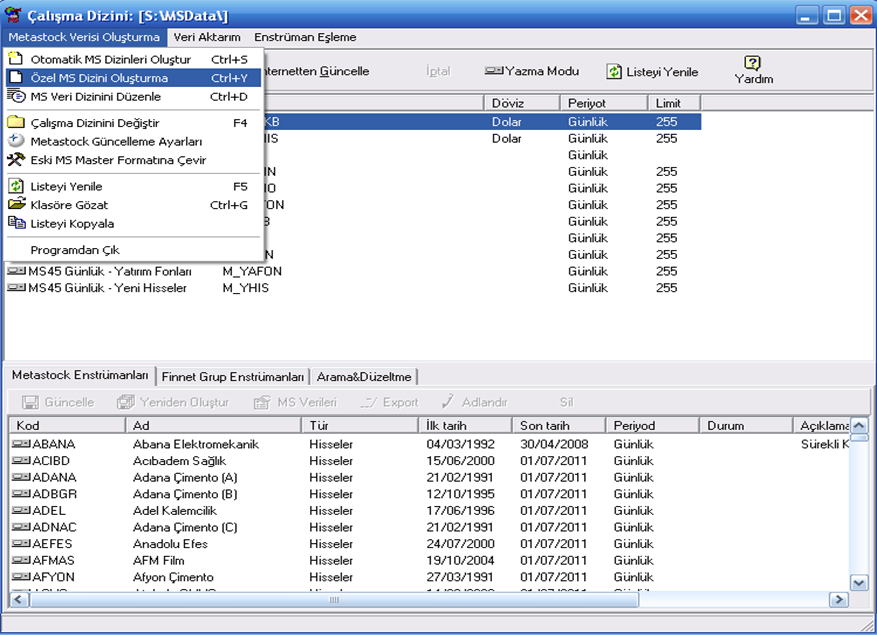Open the Enstrüman Eşleme menu
Image resolution: width=877 pixels, height=635 pixels.
click(x=305, y=37)
